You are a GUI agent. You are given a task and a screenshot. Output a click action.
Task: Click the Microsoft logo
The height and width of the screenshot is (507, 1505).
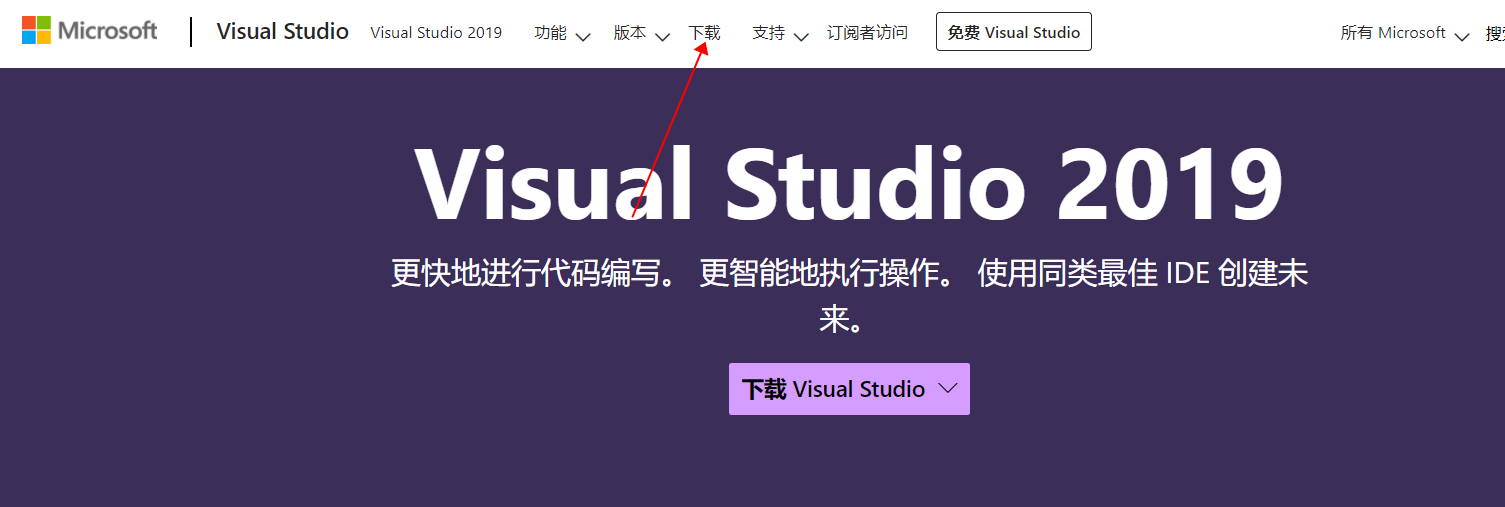[x=90, y=31]
